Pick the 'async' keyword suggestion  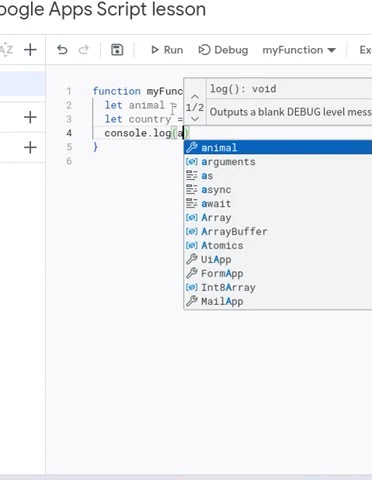(278, 190)
